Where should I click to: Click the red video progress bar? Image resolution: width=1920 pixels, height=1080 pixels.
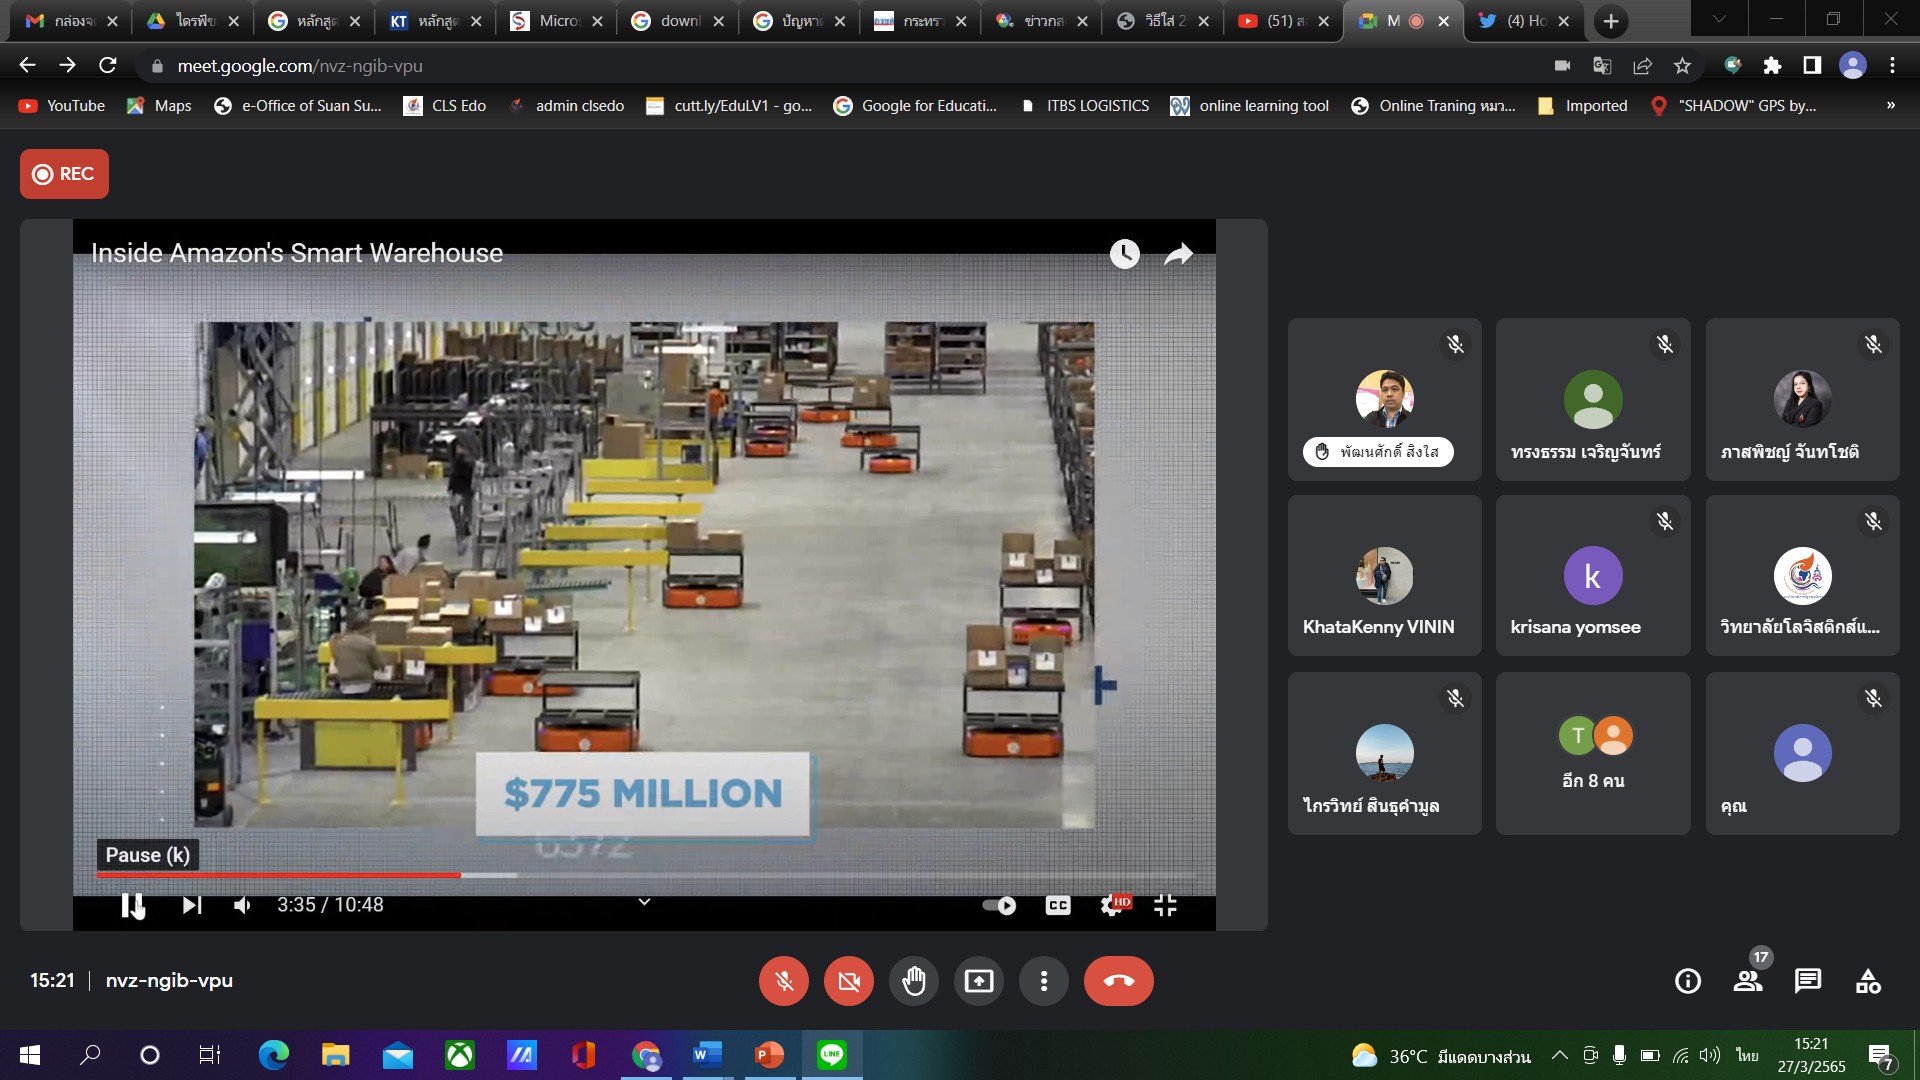coord(280,875)
